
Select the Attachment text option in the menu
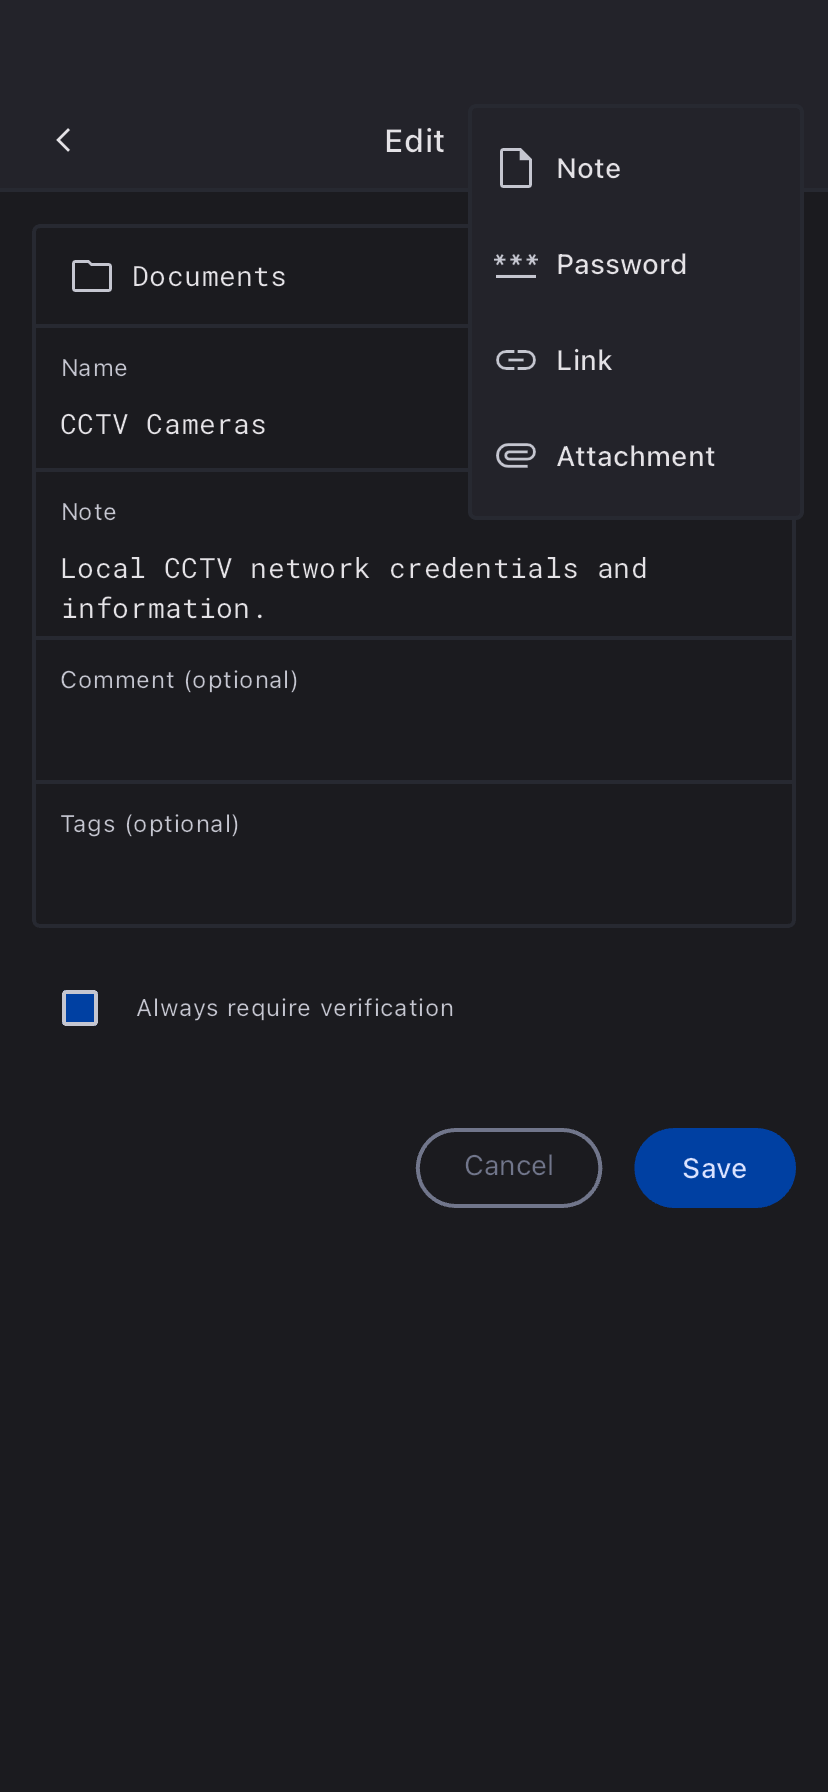635,456
